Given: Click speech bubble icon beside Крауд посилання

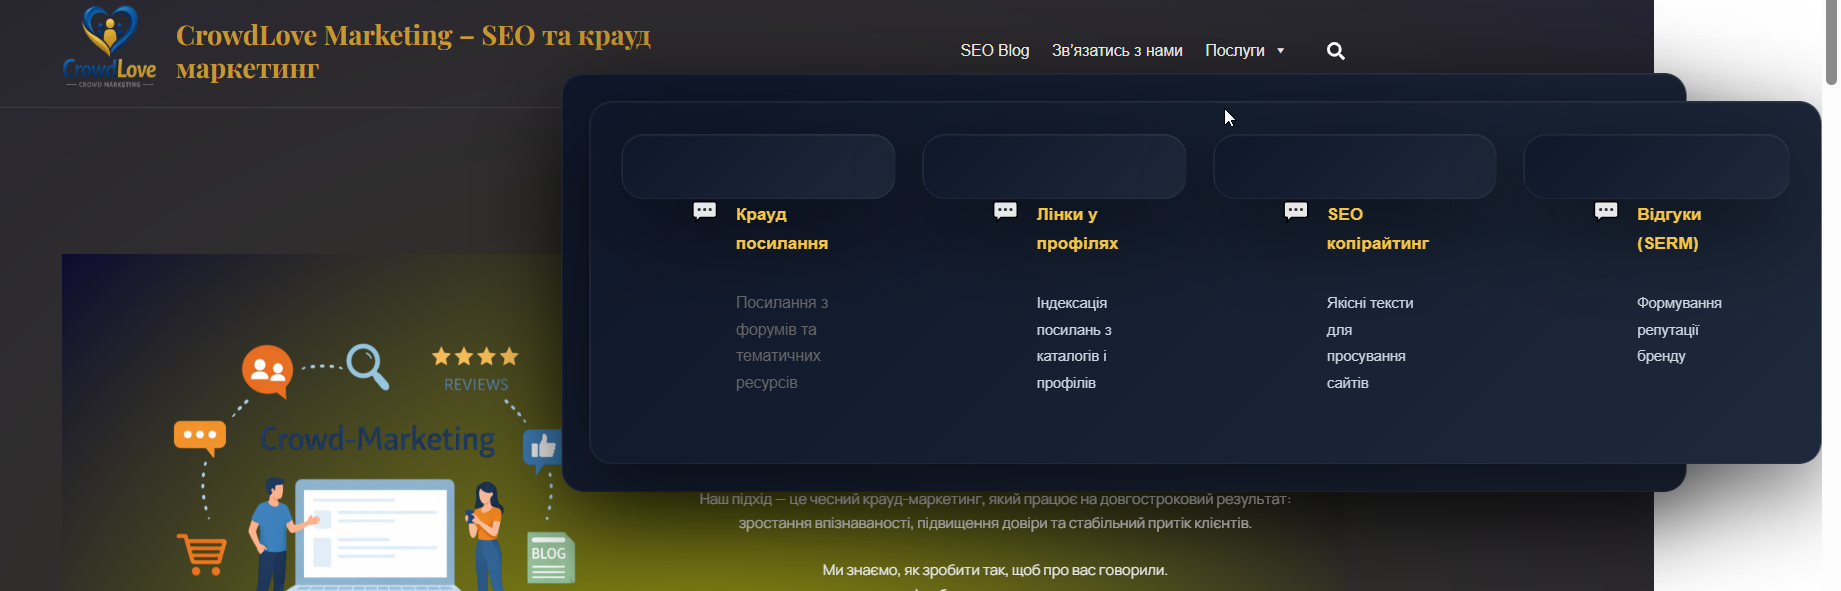Looking at the screenshot, I should pos(705,211).
